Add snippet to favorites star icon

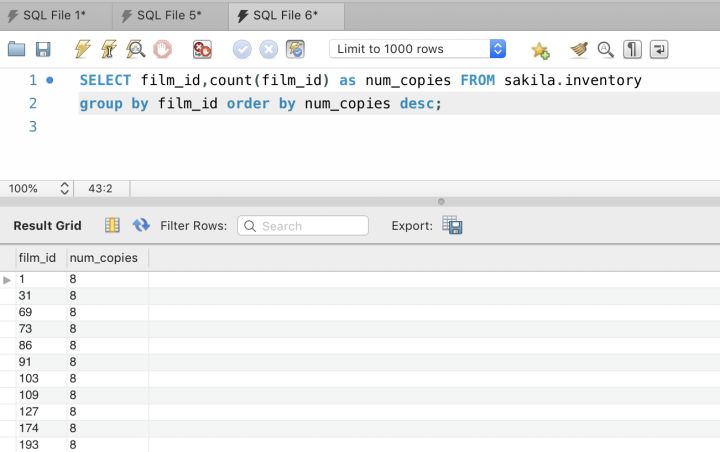[x=540, y=50]
